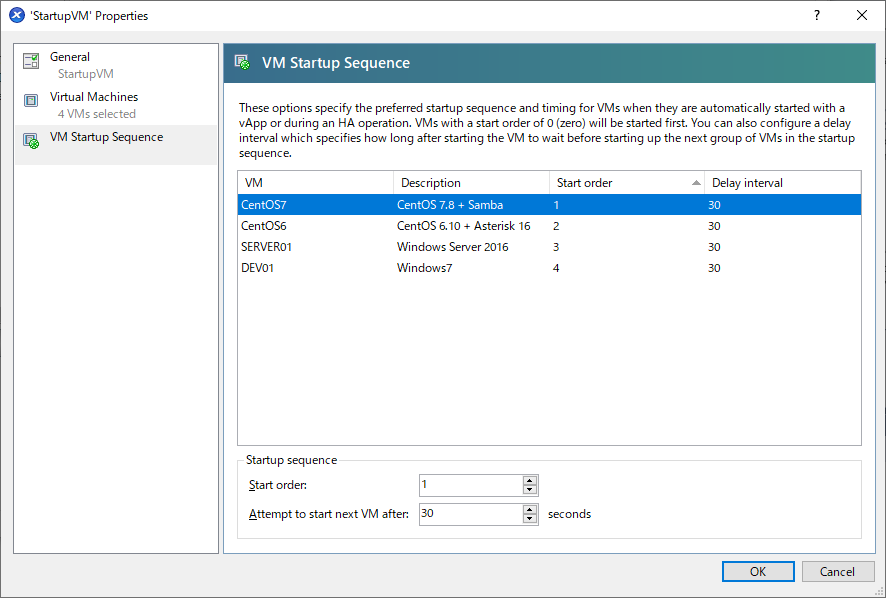Sort list by the VM column header
The width and height of the screenshot is (886, 598).
click(x=316, y=183)
